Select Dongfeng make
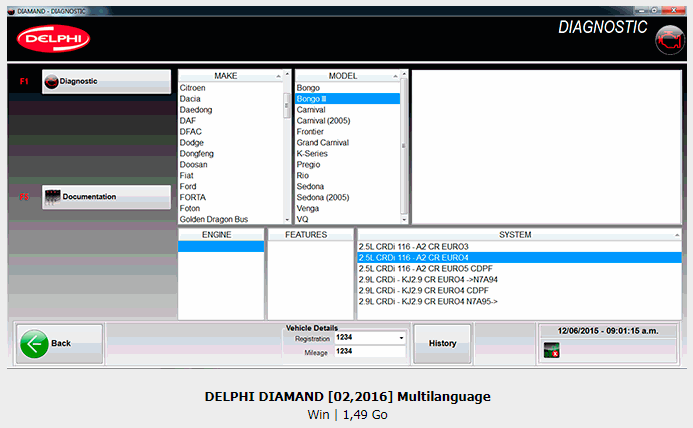Screen dimensions: 693x428 (230, 154)
